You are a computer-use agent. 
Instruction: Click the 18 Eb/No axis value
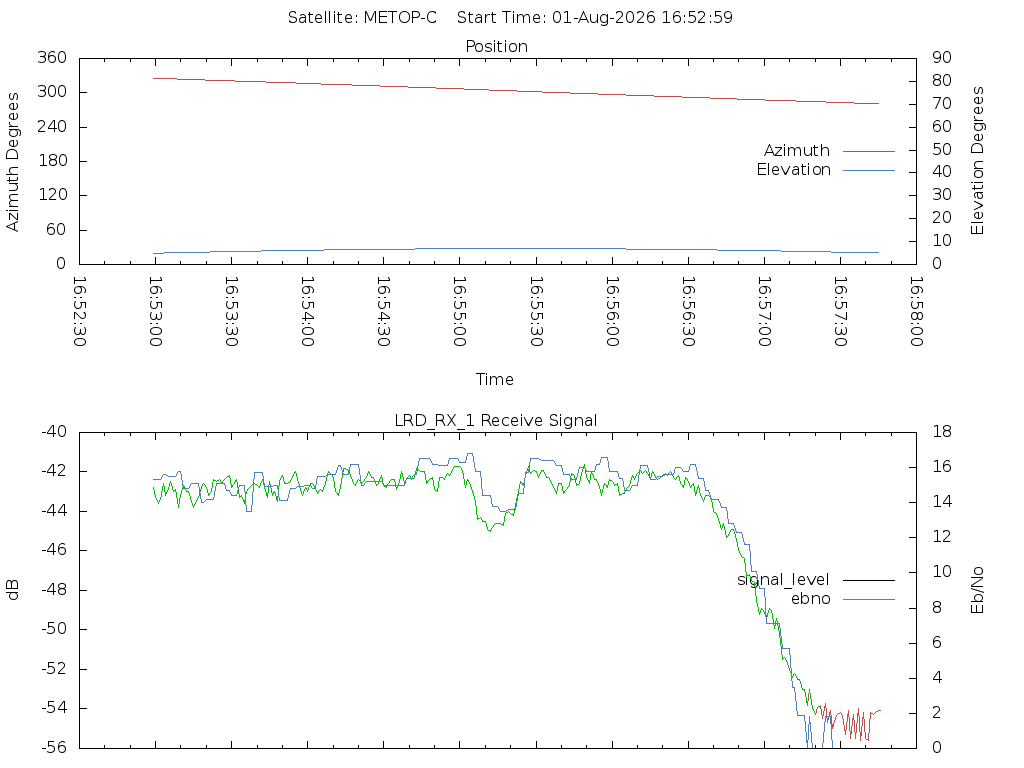point(942,432)
